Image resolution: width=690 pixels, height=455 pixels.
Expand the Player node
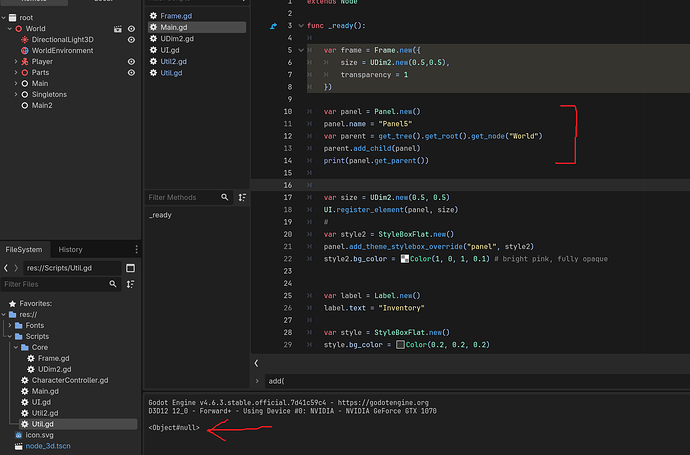click(16, 62)
